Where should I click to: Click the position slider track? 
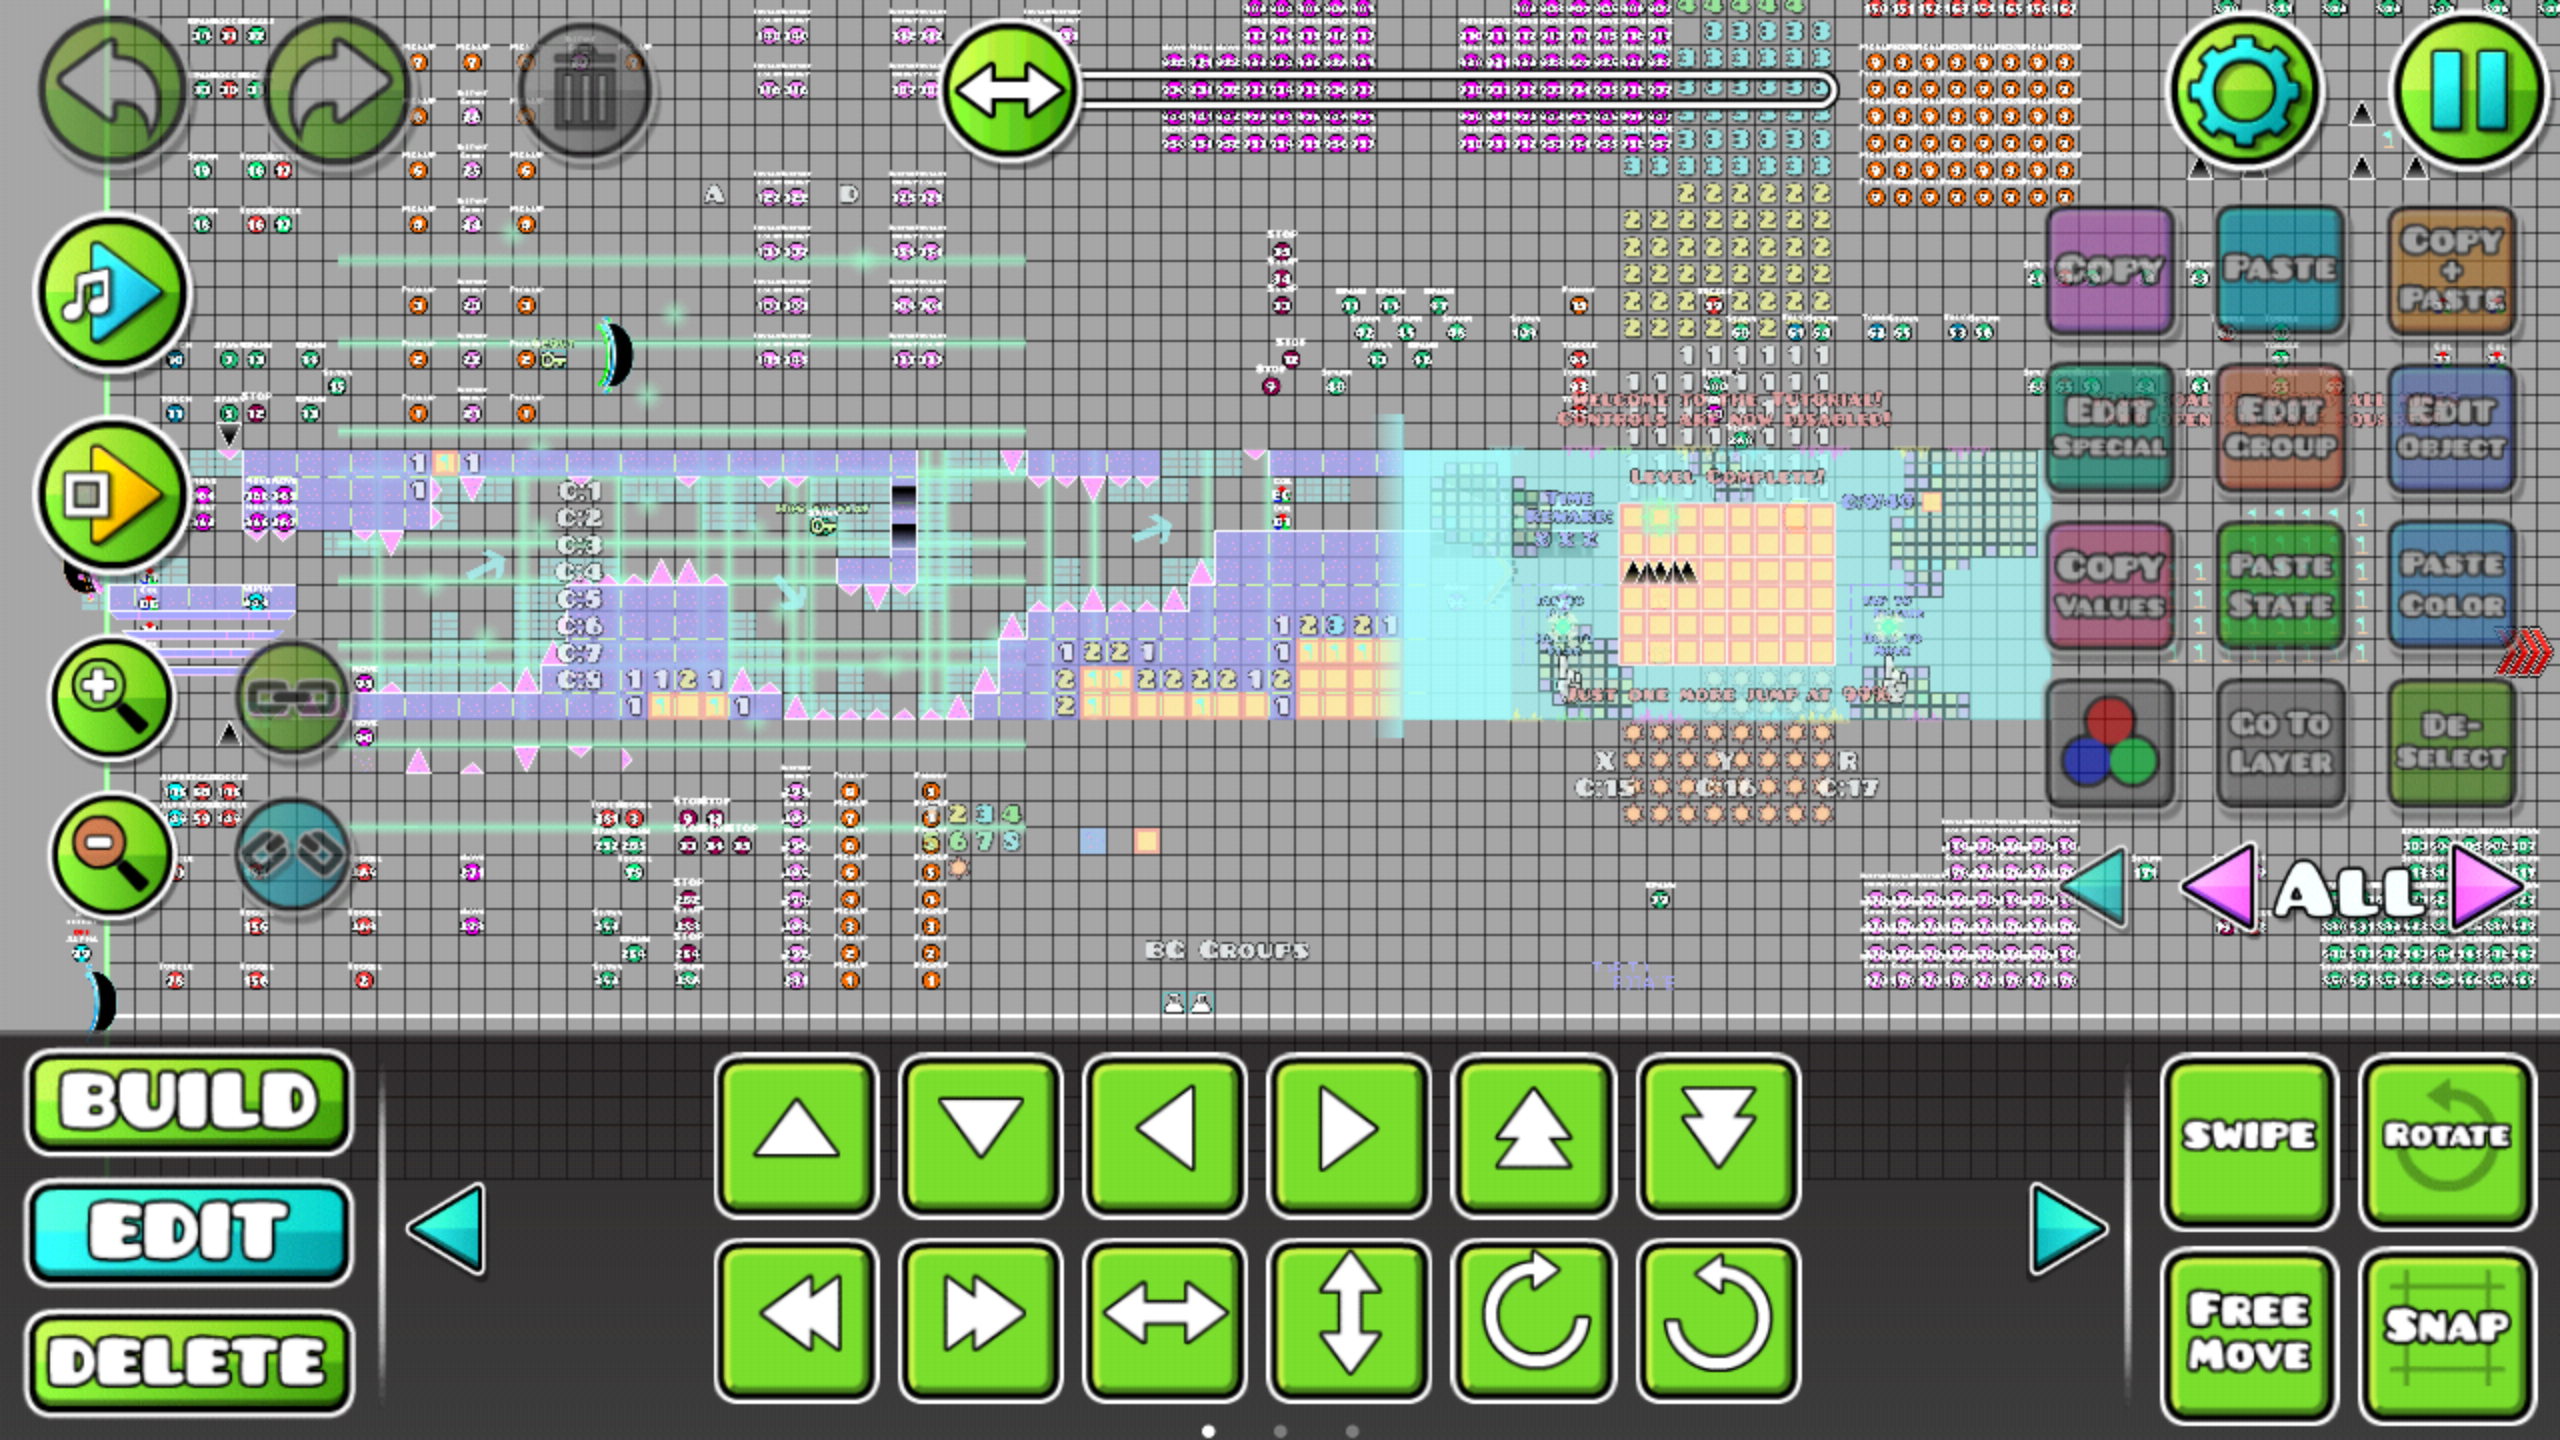tap(1458, 90)
